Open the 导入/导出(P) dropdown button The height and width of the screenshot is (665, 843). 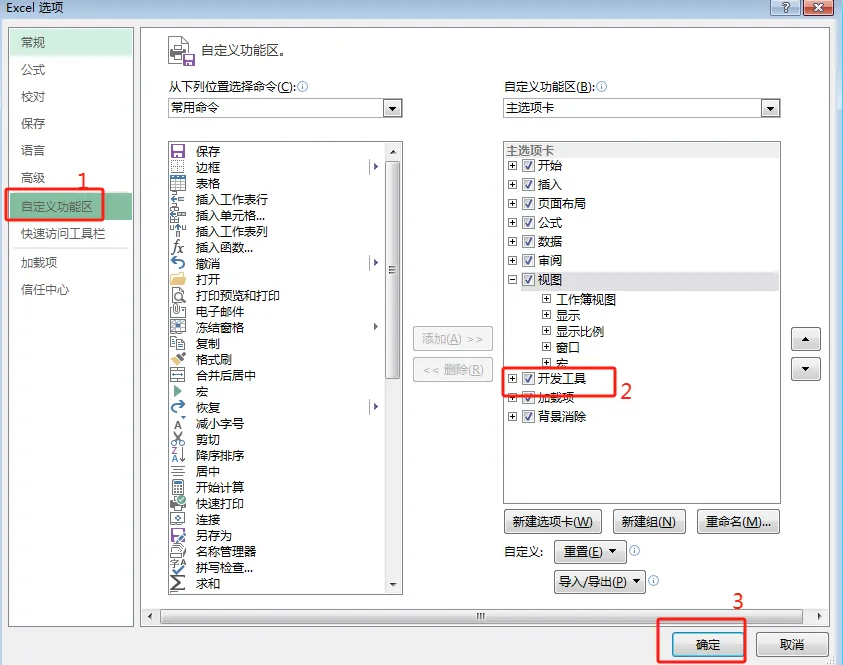[599, 582]
